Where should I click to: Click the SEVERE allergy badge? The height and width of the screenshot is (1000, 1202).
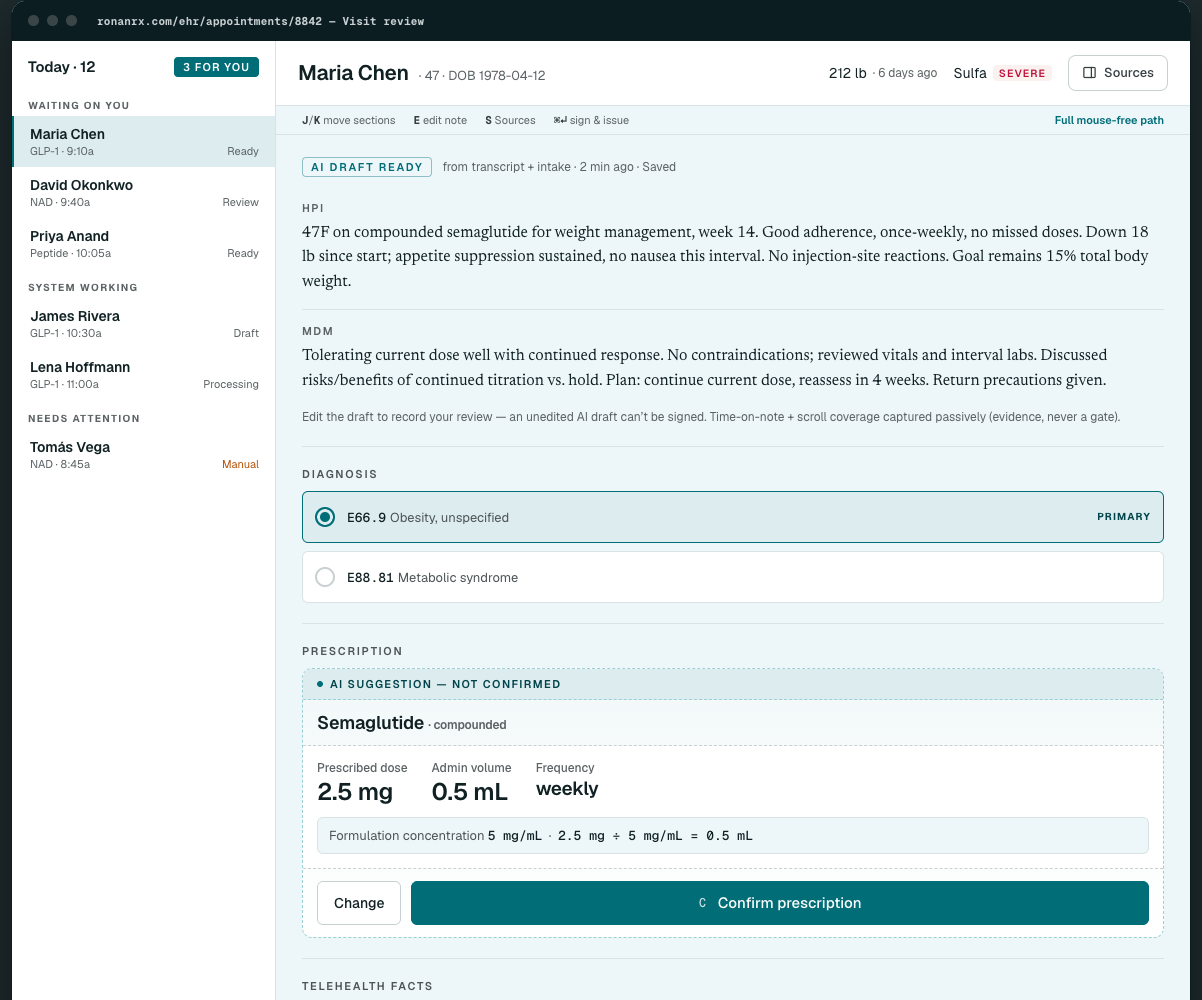(1022, 73)
